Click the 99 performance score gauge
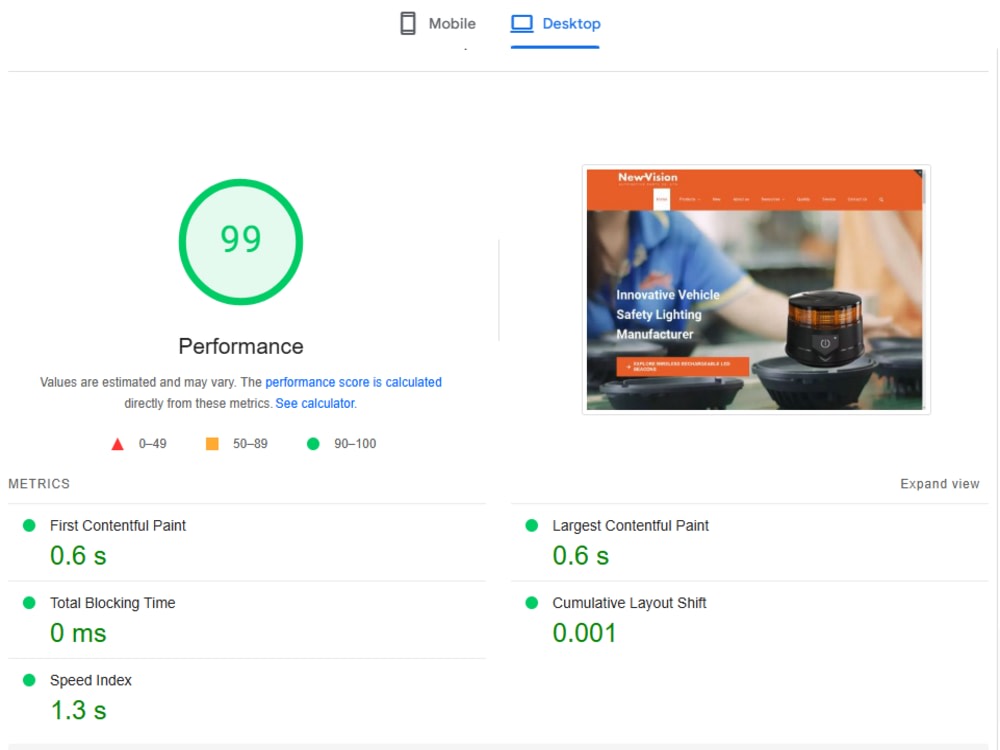The image size is (1000, 750). click(240, 242)
